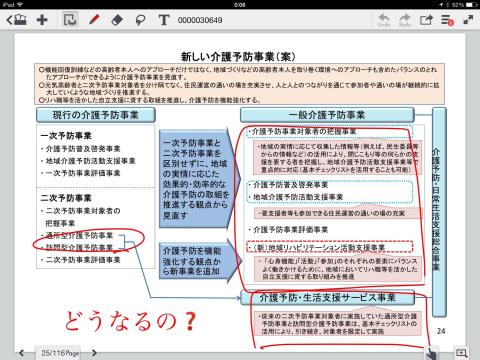This screenshot has width=480, height=360.
Task: Tap 二次予防事業評価事業 text
Action: [83, 260]
